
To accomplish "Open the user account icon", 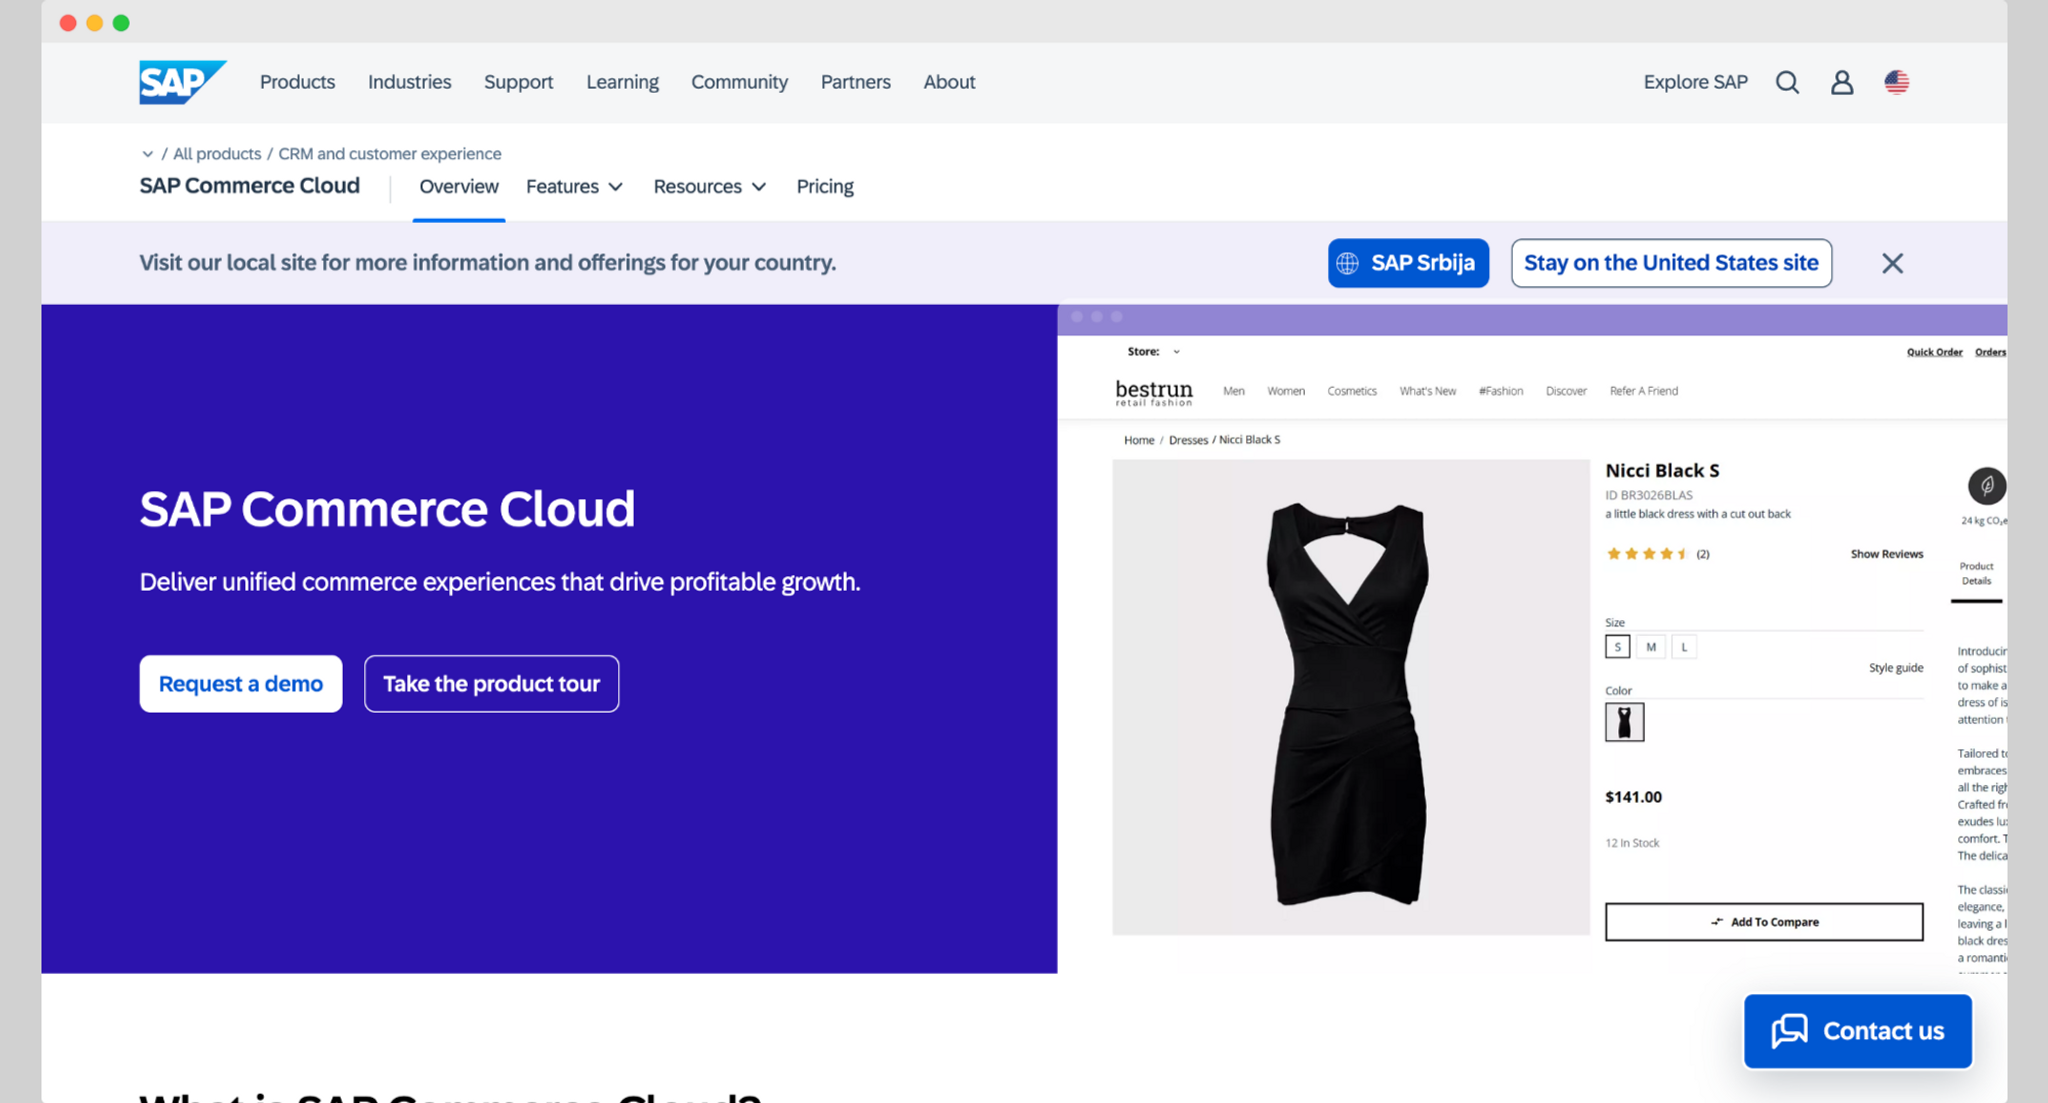I will (x=1842, y=82).
